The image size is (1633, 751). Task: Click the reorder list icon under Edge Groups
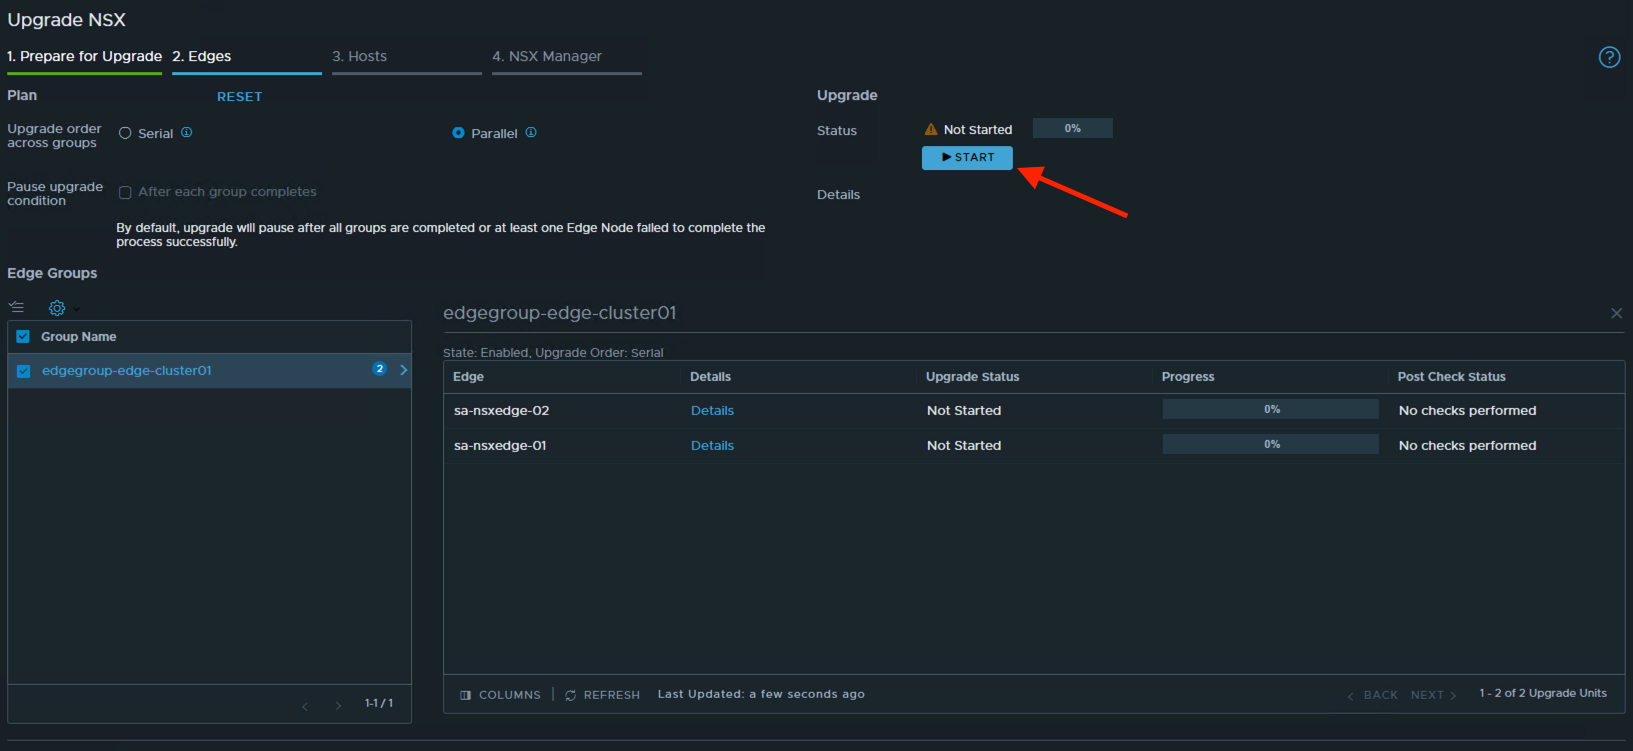[x=16, y=307]
